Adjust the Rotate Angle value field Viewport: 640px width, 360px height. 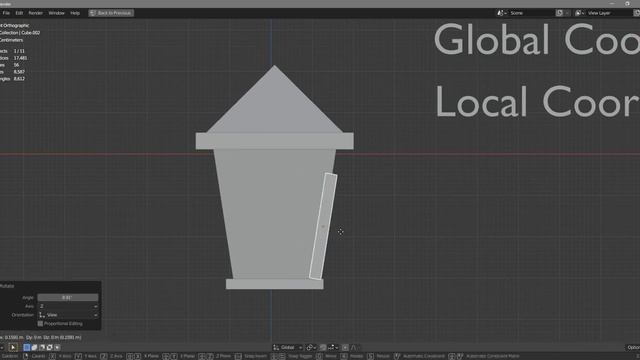tap(68, 298)
